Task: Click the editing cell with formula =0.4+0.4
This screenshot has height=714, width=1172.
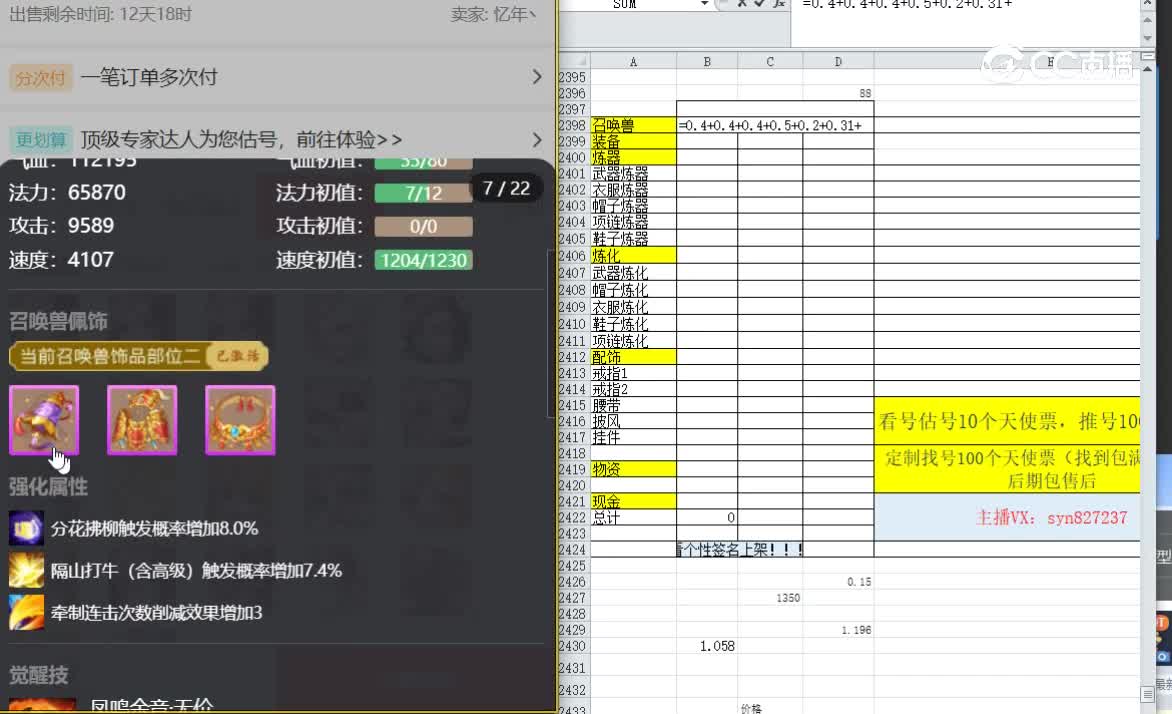Action: point(775,126)
